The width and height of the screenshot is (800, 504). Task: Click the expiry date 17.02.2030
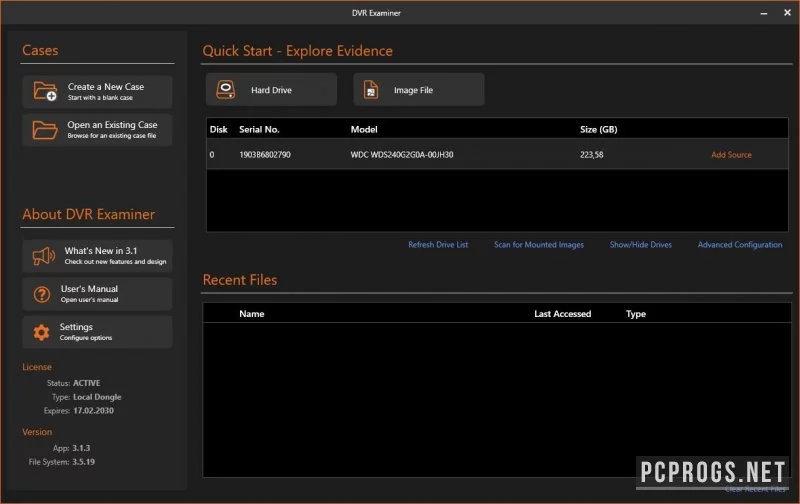(x=93, y=411)
